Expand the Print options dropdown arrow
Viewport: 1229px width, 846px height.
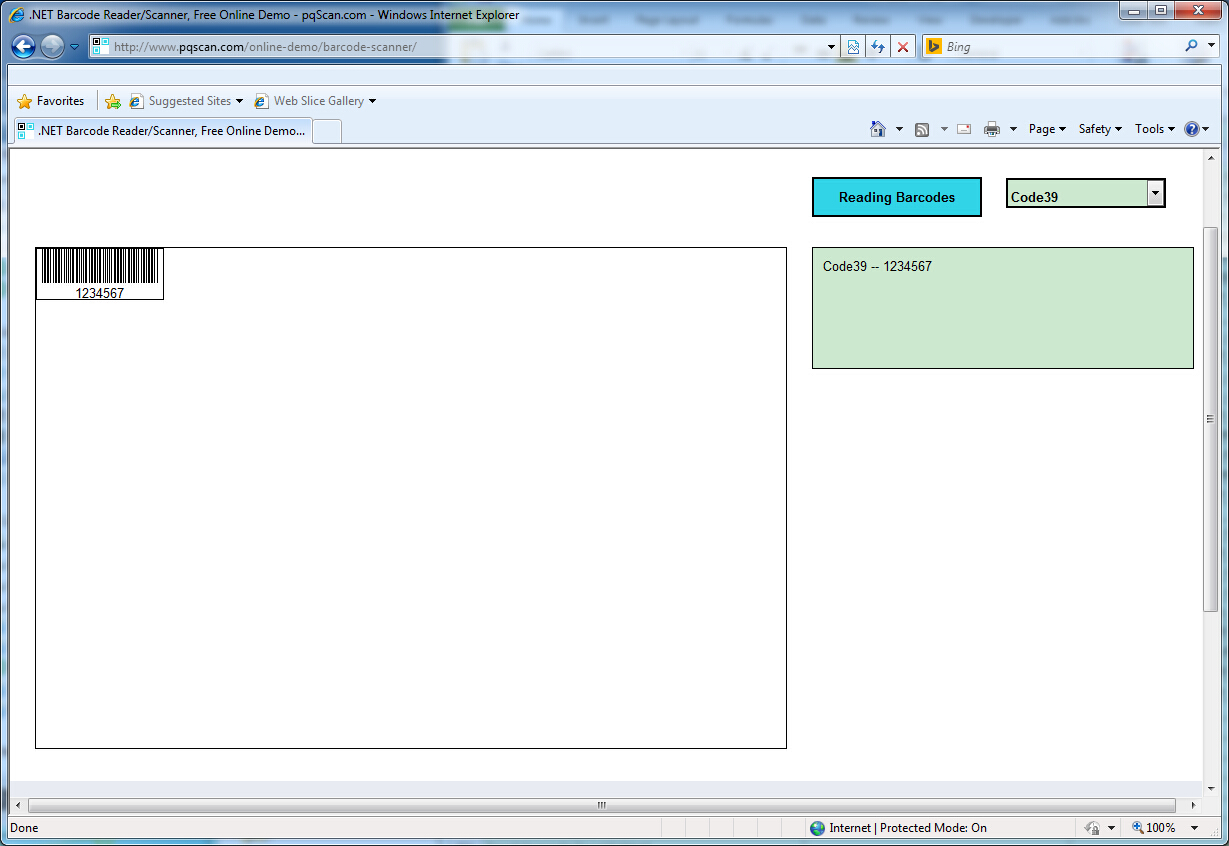pos(1013,129)
